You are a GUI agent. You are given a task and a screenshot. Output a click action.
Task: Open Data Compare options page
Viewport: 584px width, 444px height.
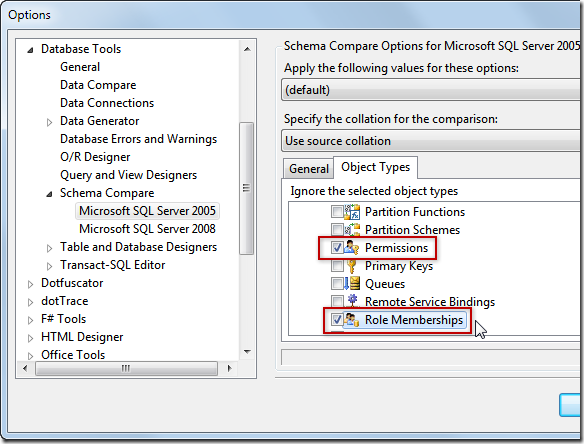pos(98,85)
